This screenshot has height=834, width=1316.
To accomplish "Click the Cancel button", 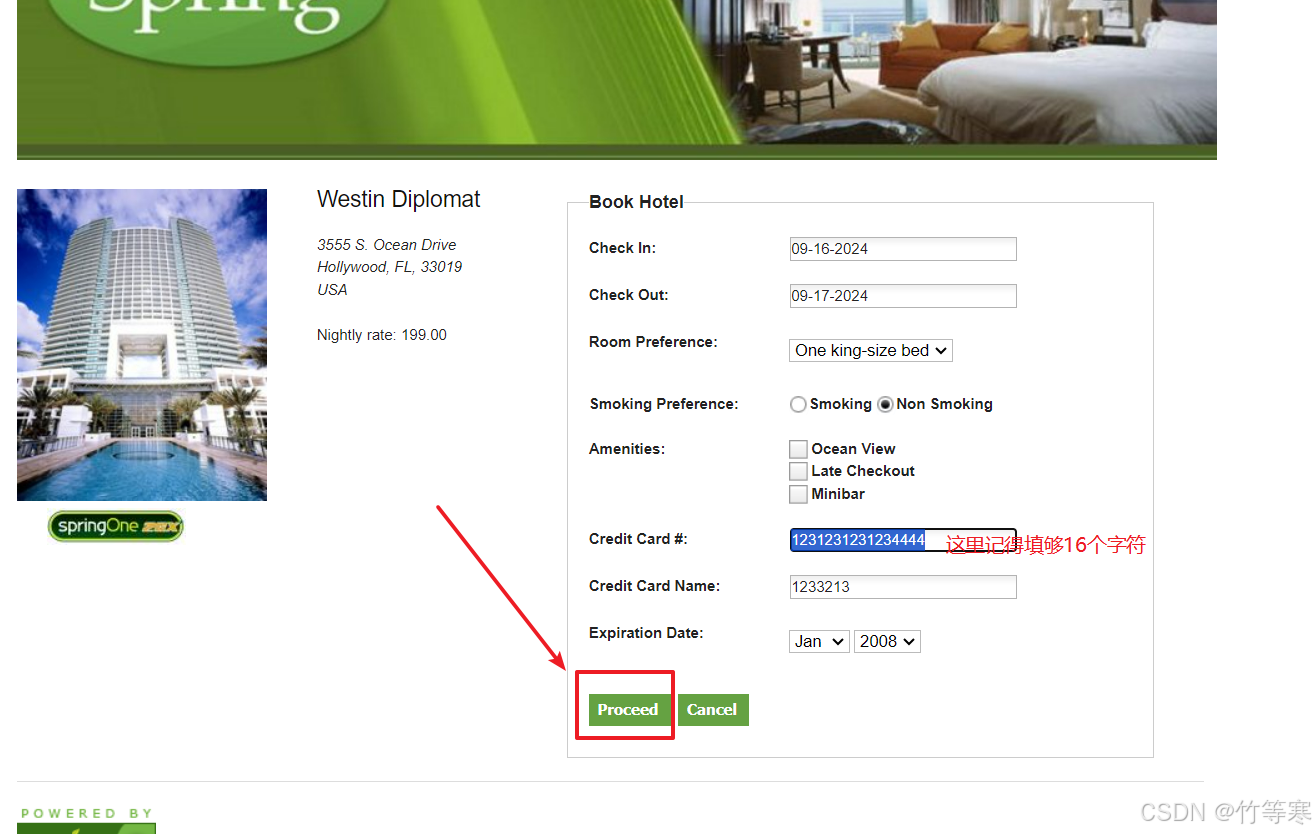I will coord(712,710).
